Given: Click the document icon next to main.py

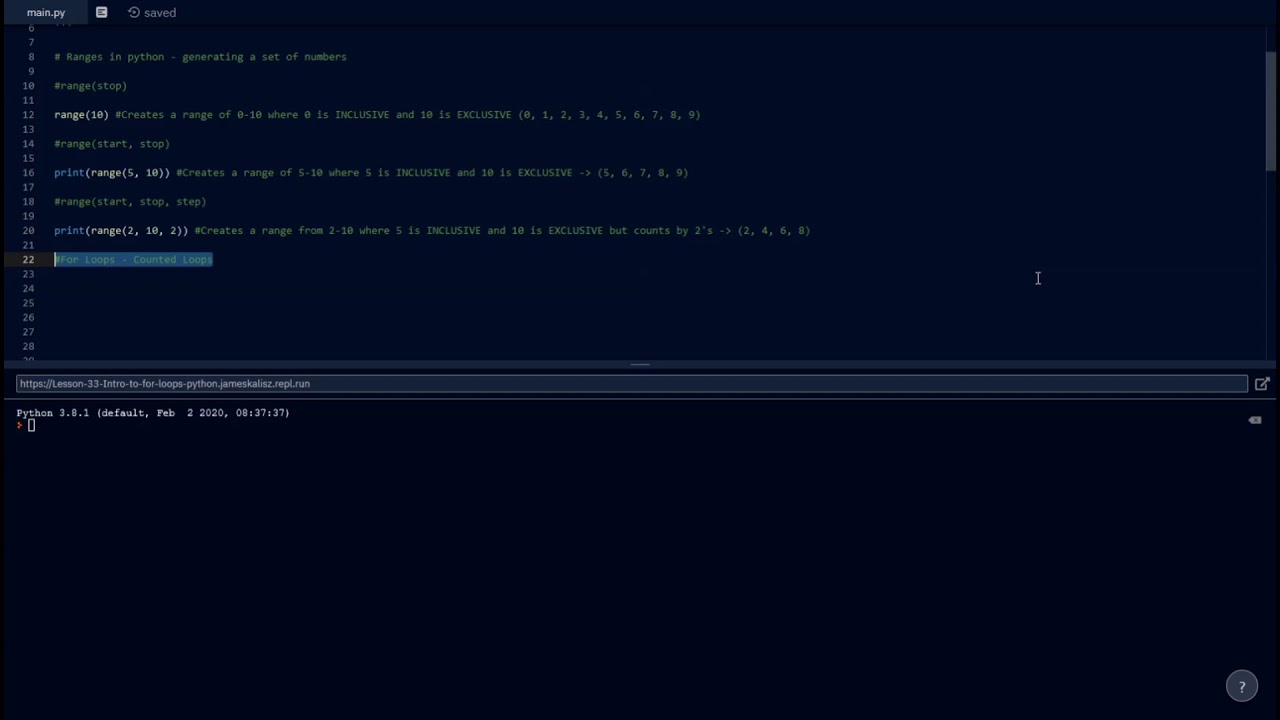Looking at the screenshot, I should click(x=101, y=12).
